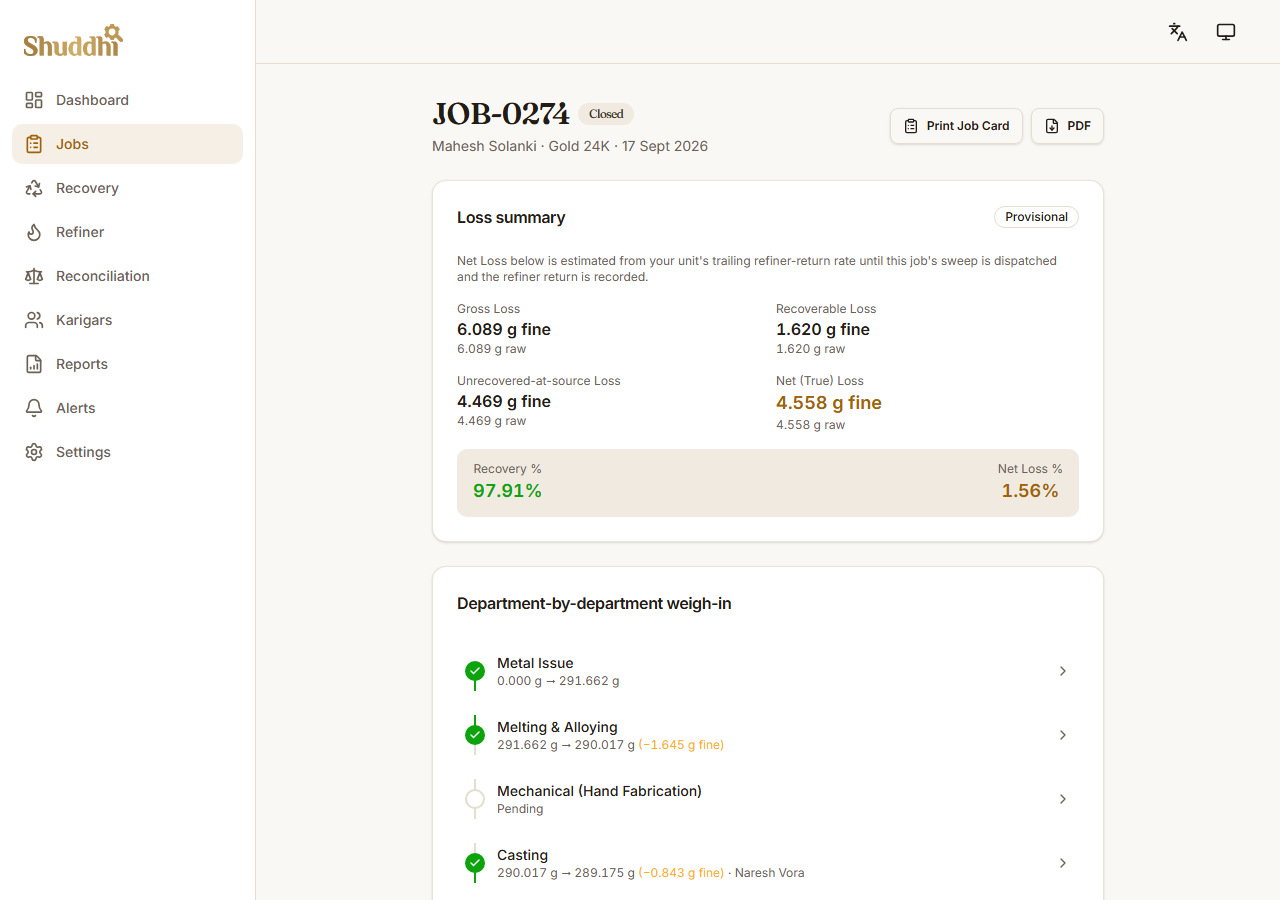Expand the Casting row chevron
This screenshot has width=1280, height=900.
point(1063,863)
